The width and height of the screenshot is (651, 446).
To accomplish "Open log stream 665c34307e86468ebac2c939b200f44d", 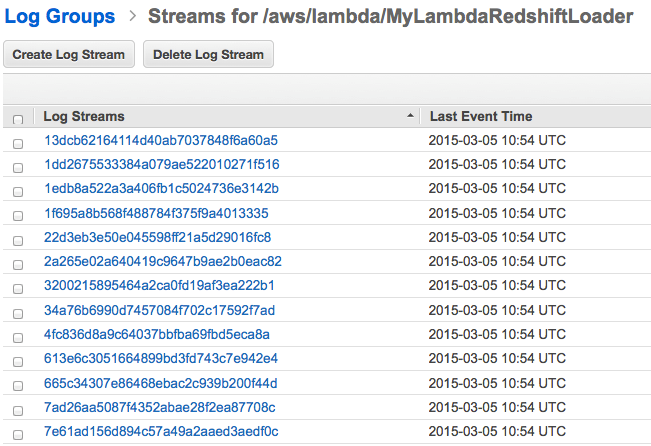I will click(x=161, y=383).
